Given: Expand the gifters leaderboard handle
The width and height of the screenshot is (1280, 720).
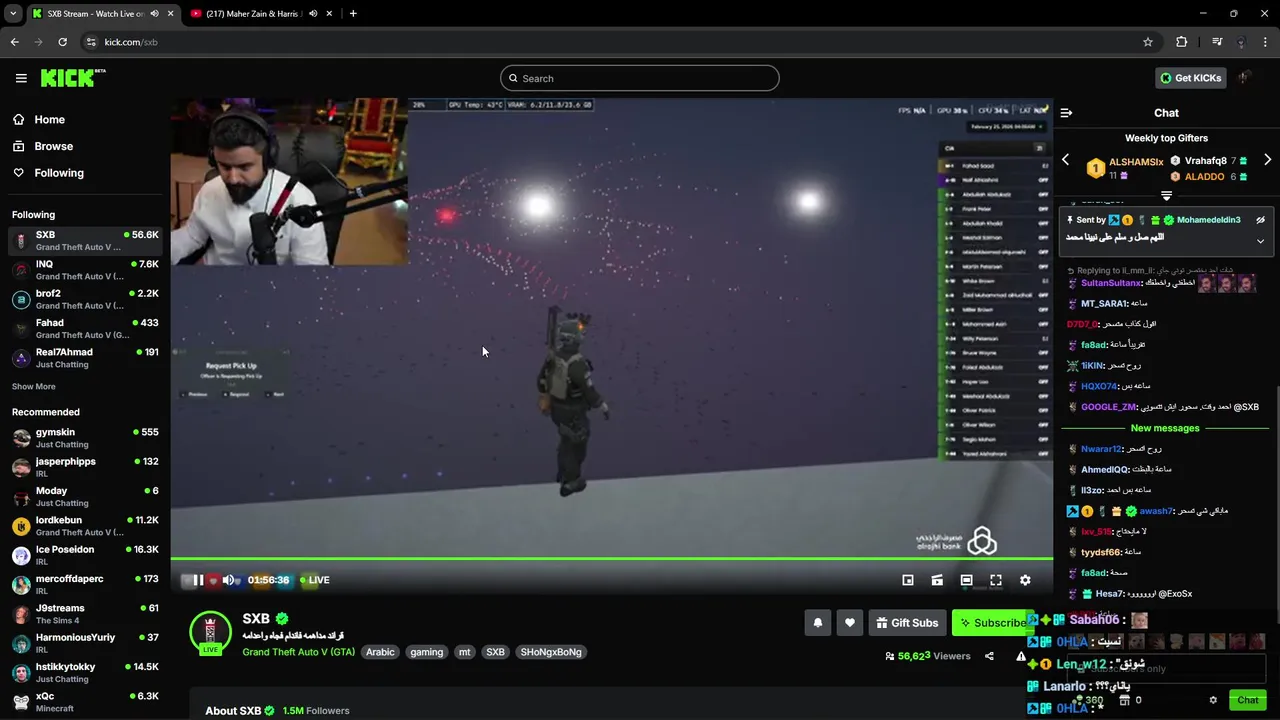Looking at the screenshot, I should [1166, 196].
